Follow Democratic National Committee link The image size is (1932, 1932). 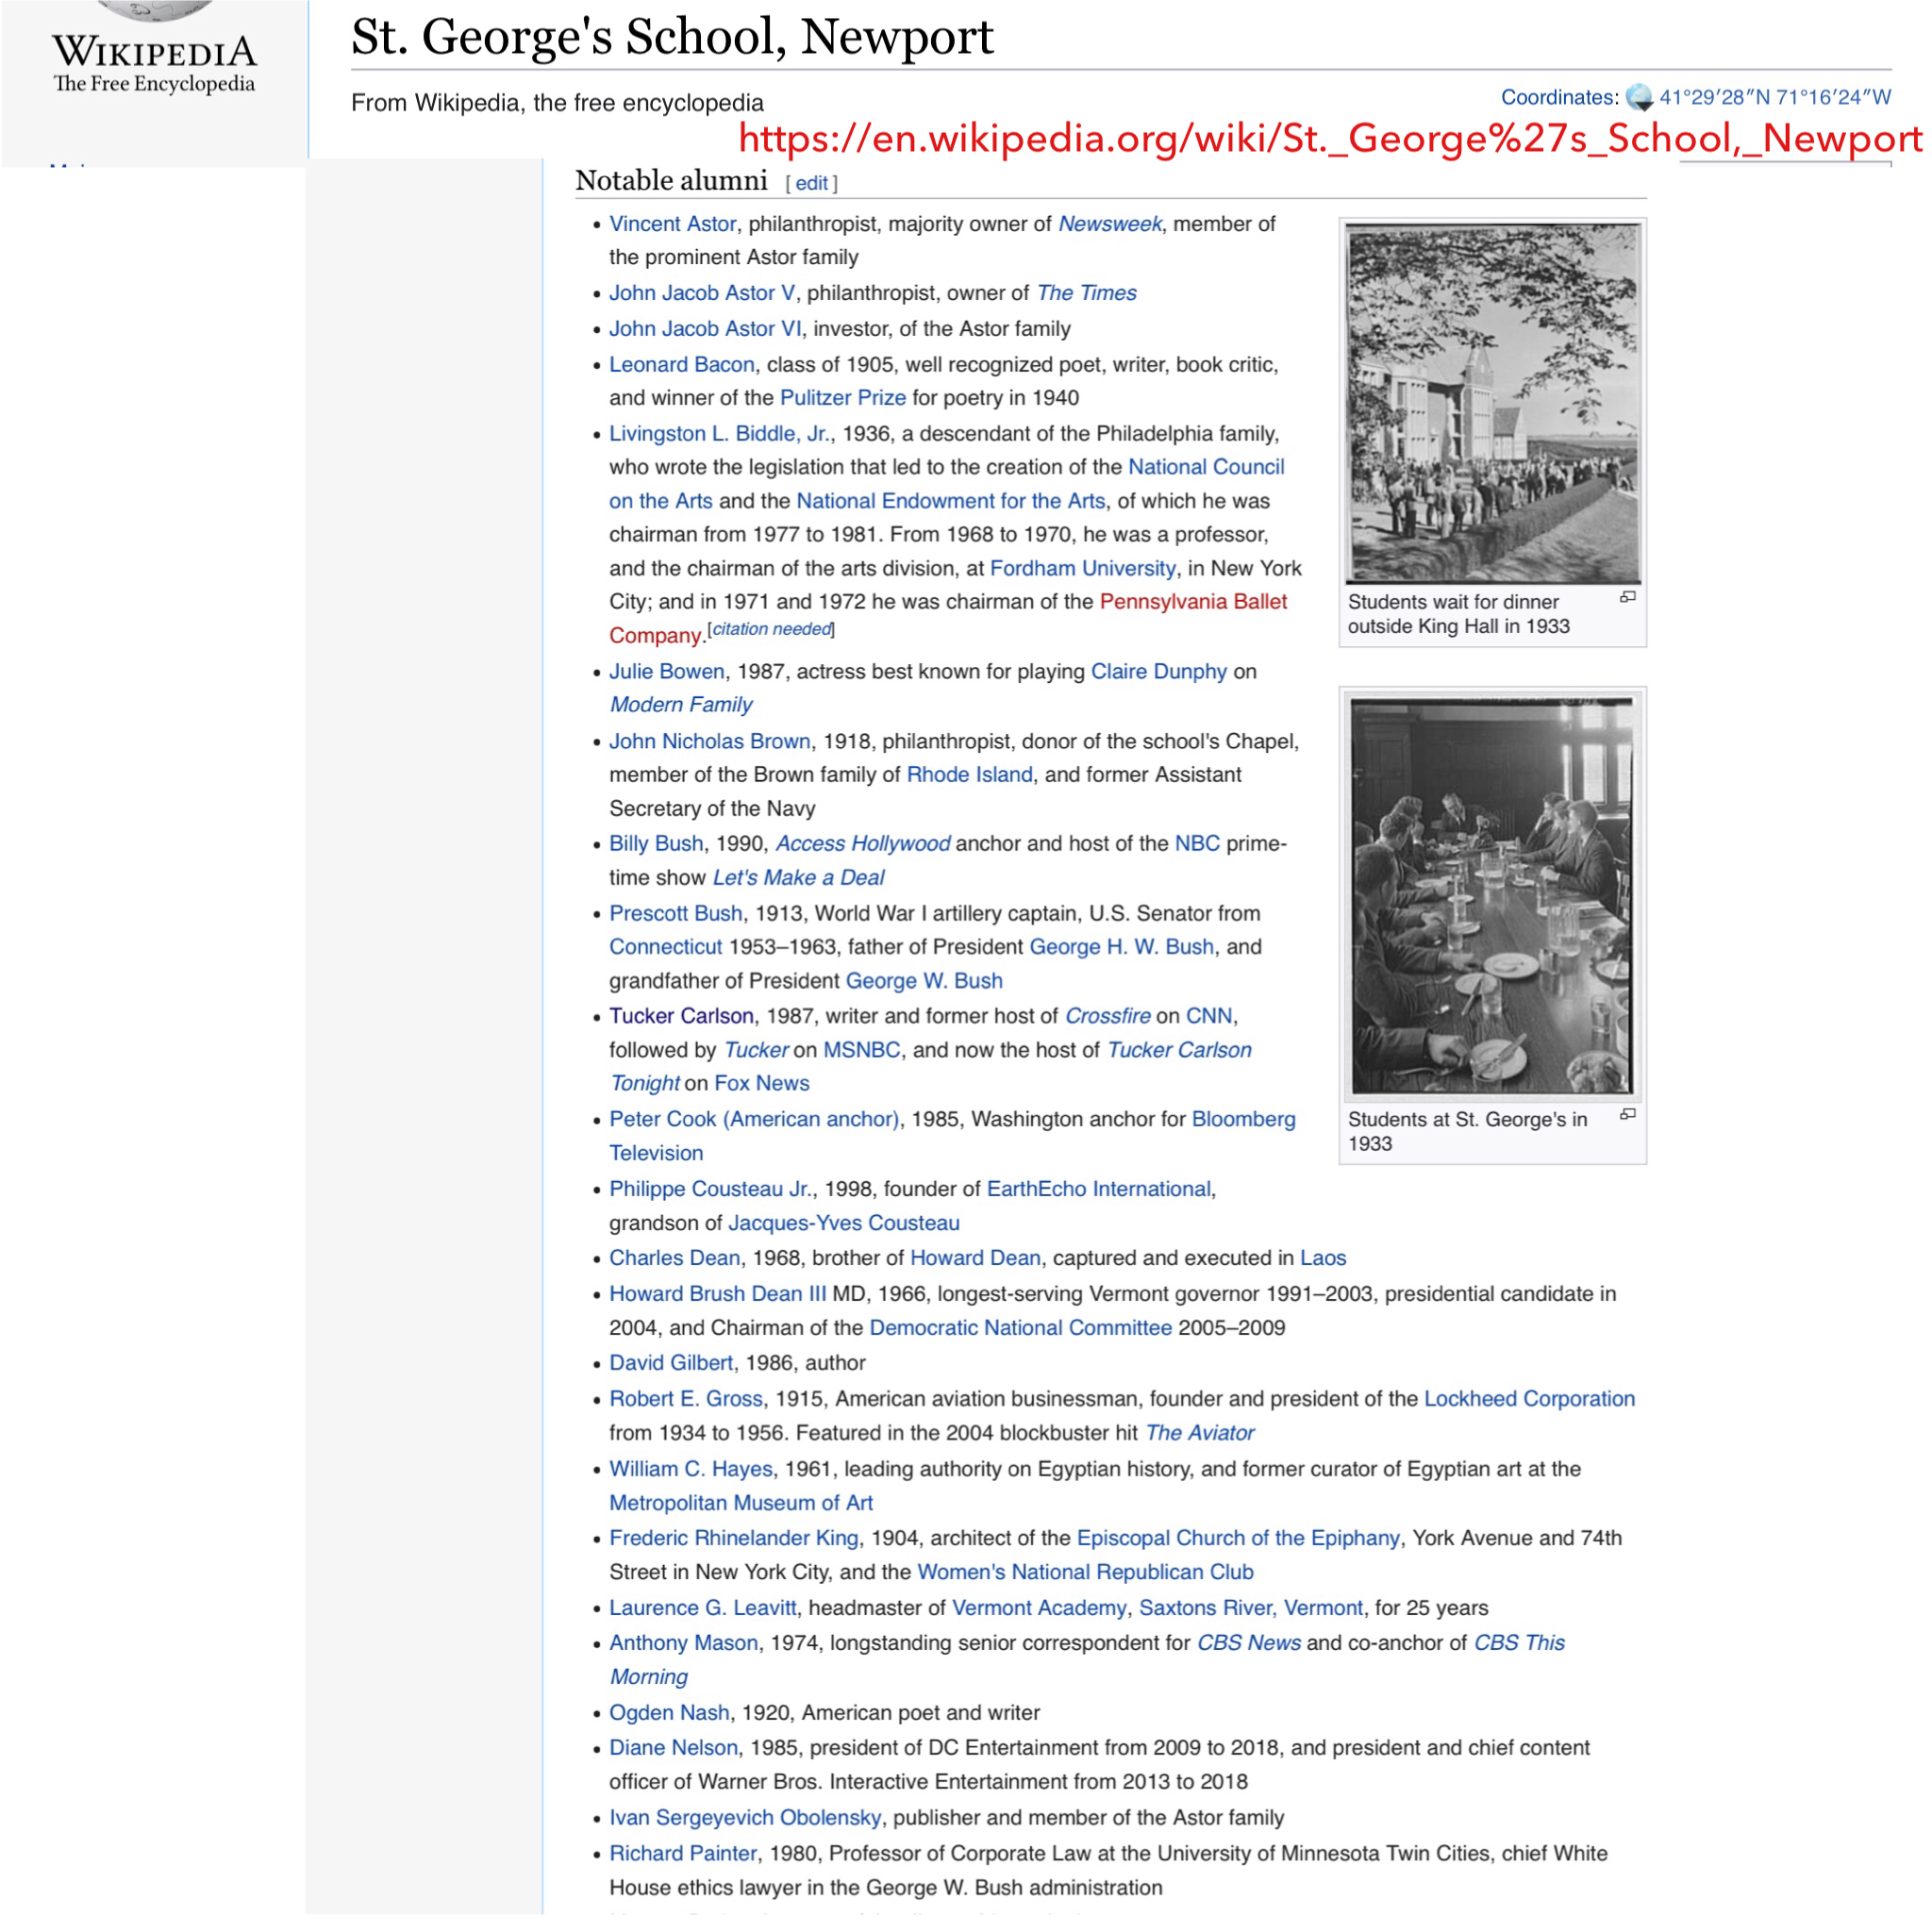point(1021,1328)
